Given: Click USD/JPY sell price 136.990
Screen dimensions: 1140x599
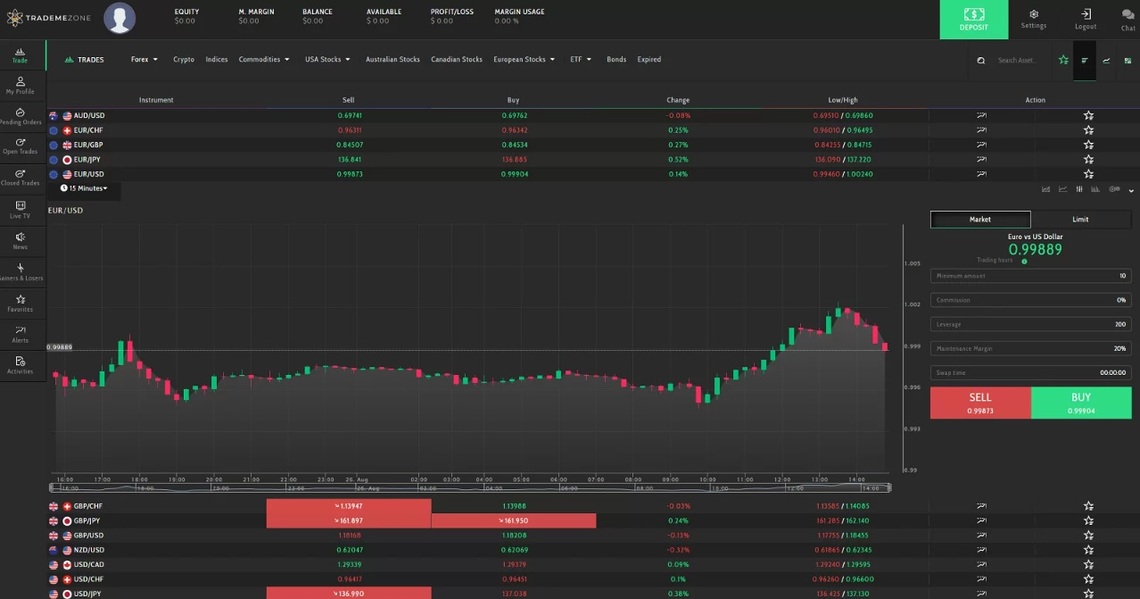Looking at the screenshot, I should (x=348, y=593).
